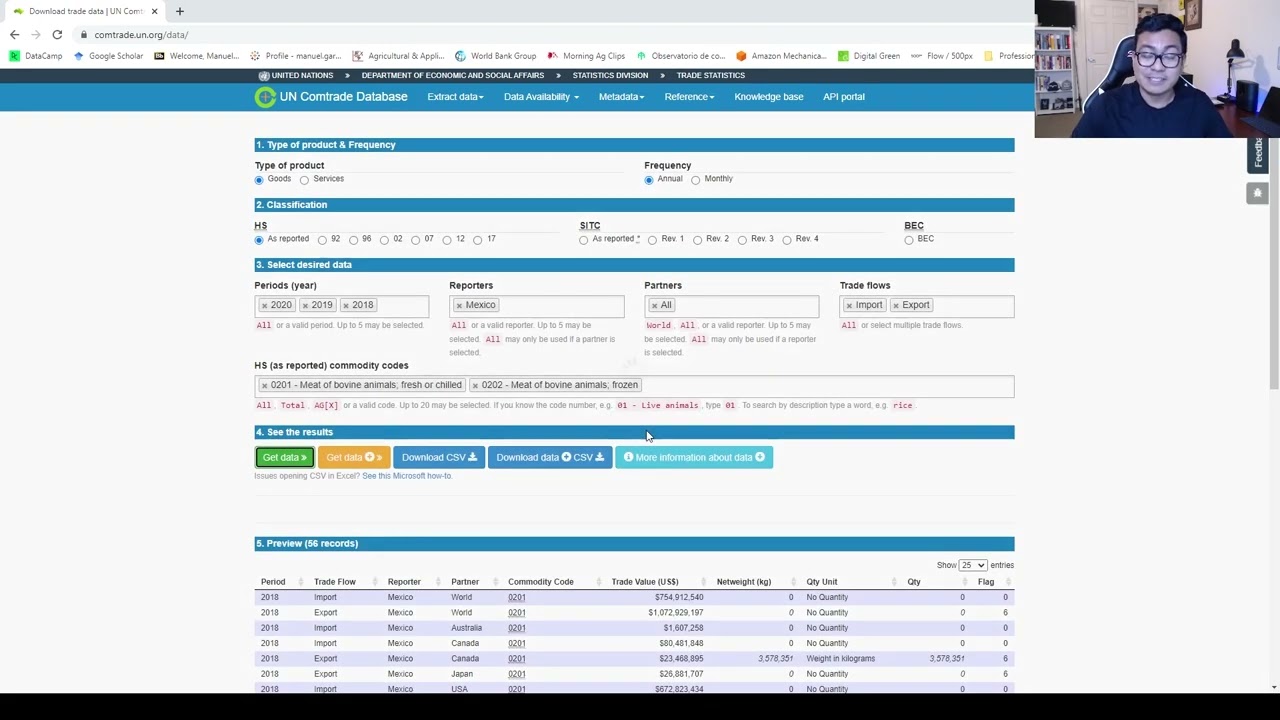
Task: Select HS 92 classification
Action: (322, 240)
